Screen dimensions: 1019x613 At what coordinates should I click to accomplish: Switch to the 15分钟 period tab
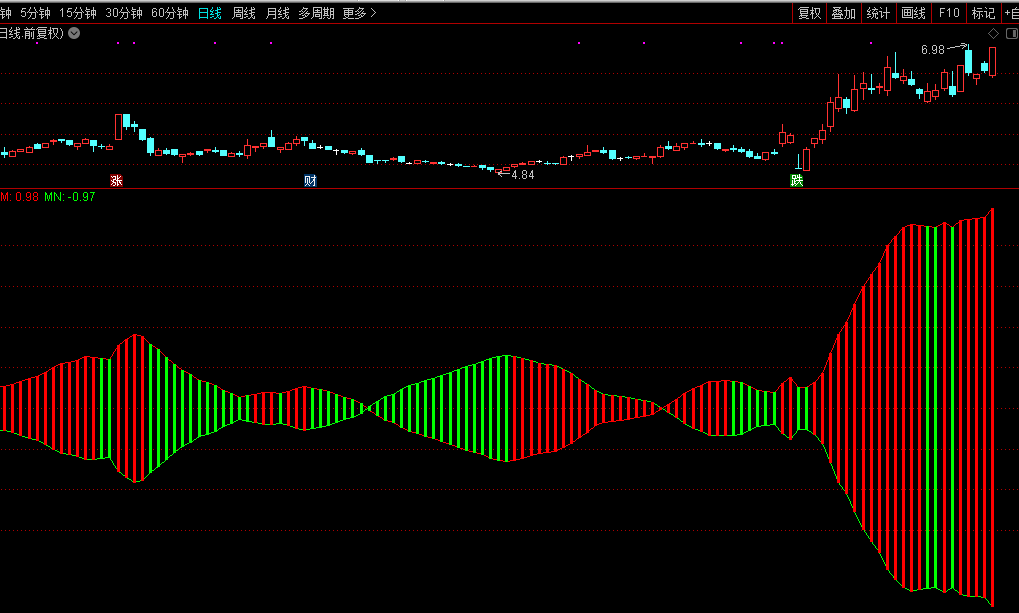coord(78,13)
